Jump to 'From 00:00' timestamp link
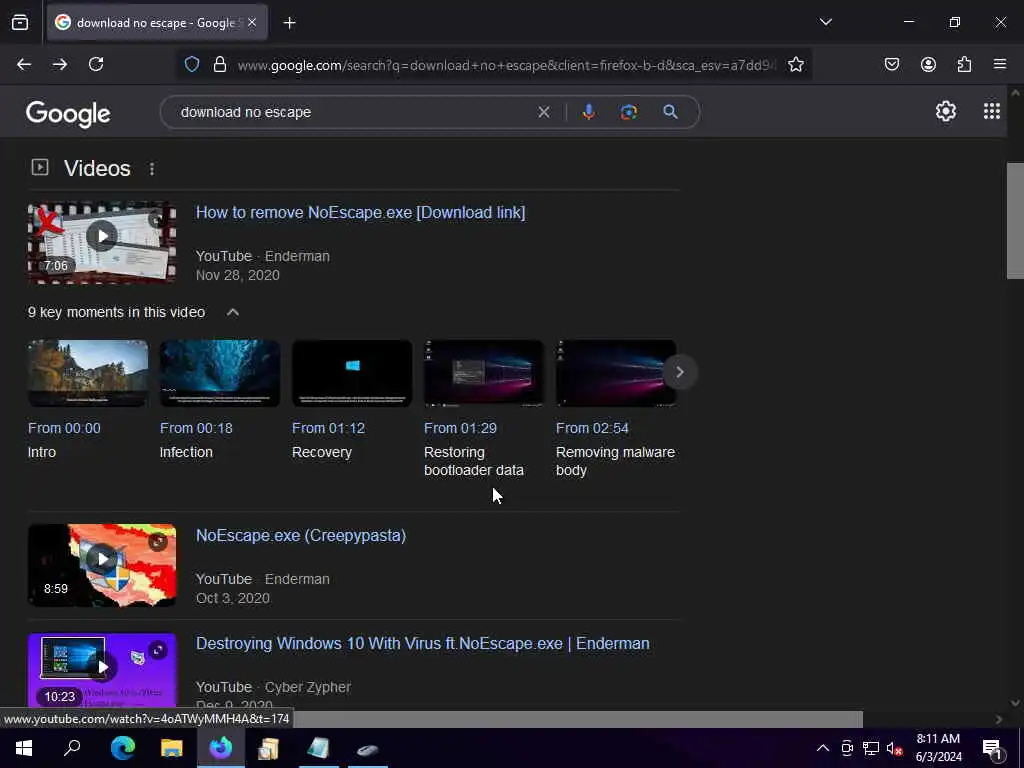1024x768 pixels. tap(64, 428)
